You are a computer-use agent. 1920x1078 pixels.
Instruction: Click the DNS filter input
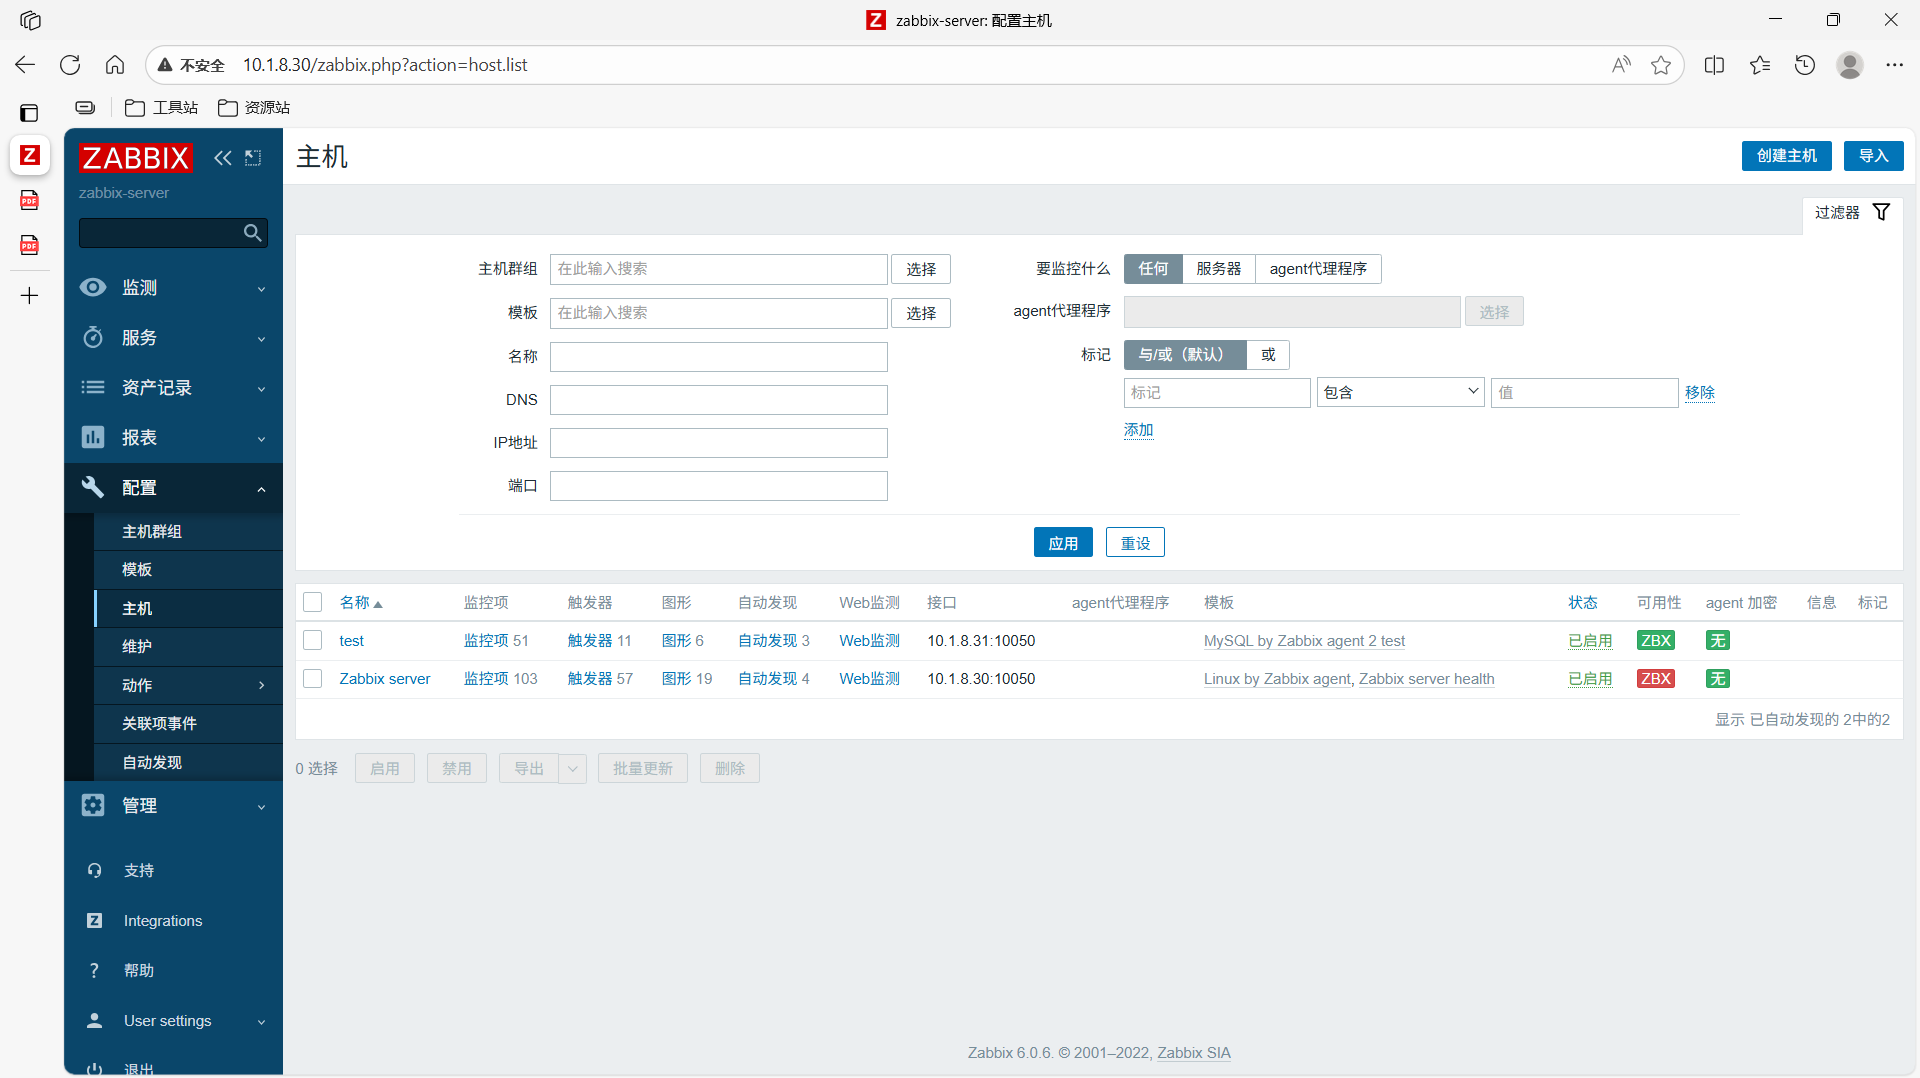point(718,400)
